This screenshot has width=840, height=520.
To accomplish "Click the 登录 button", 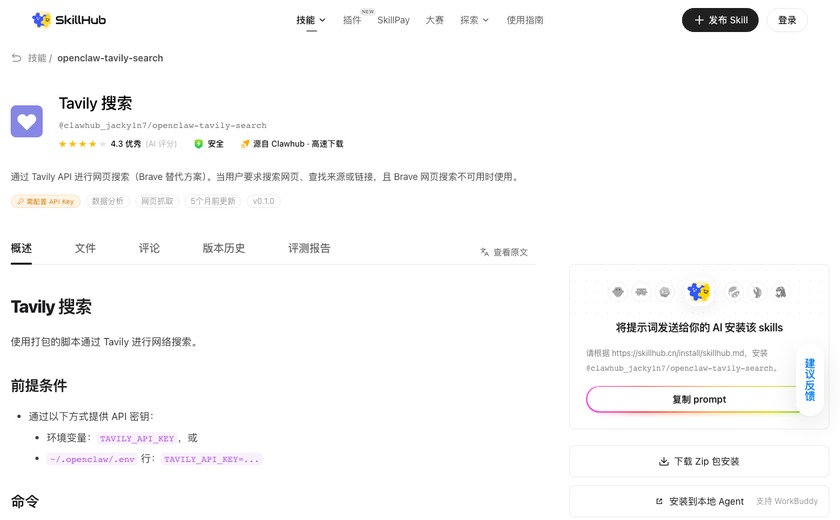I will point(787,20).
